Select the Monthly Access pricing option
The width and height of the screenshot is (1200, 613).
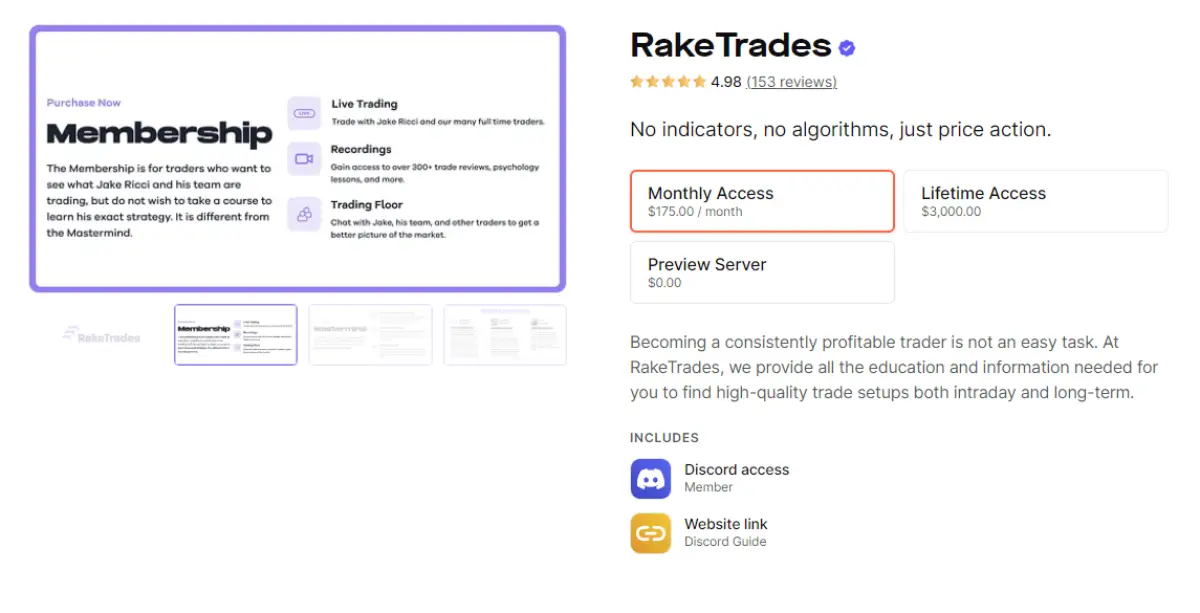coord(762,201)
